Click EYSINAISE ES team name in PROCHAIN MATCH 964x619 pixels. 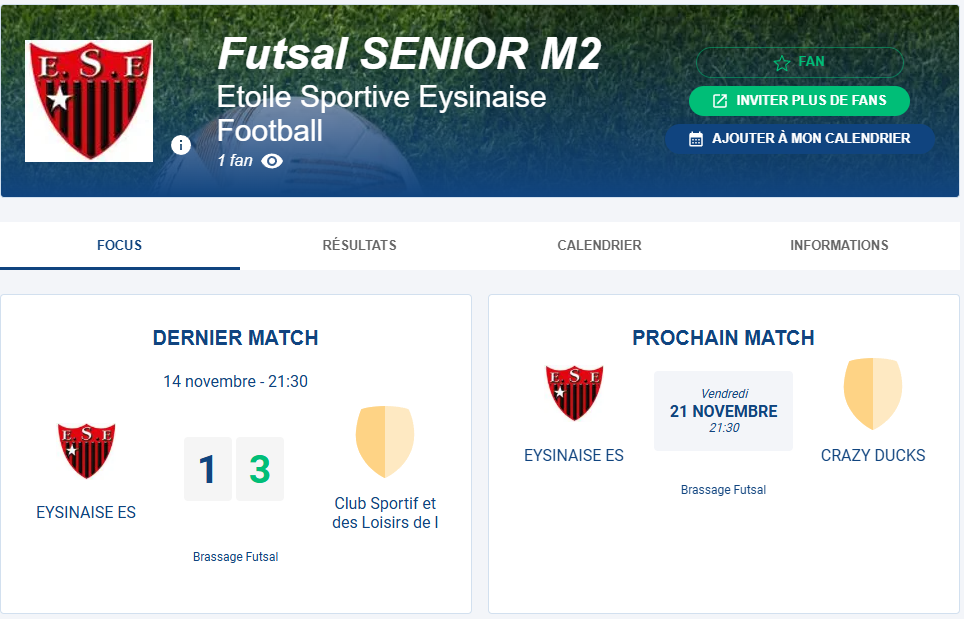pyautogui.click(x=574, y=454)
